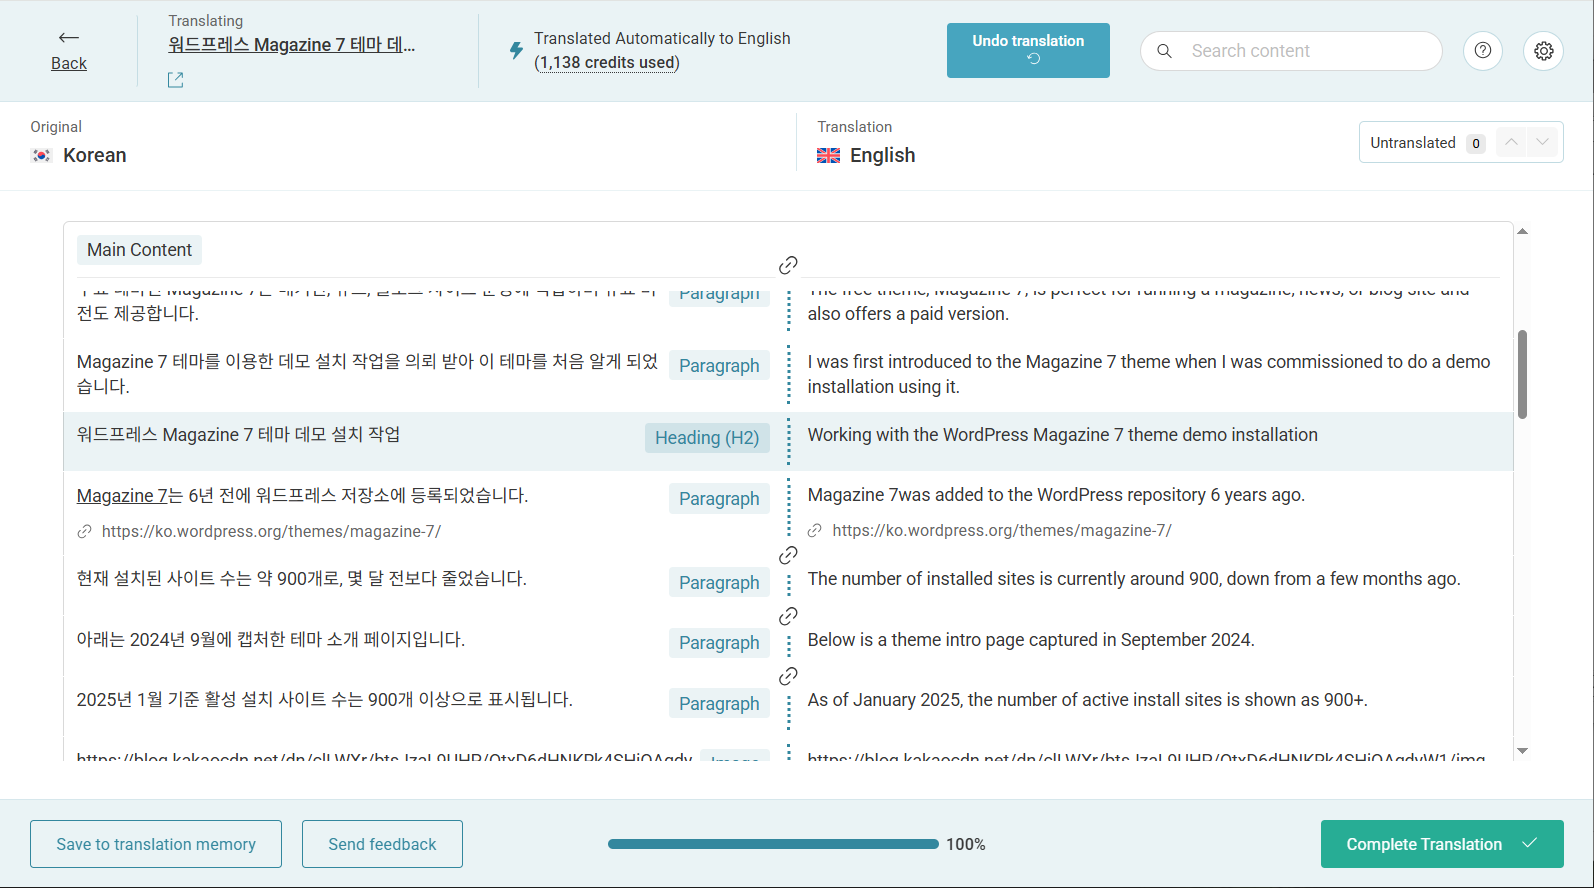
Task: Click Paragraph tag for '현재 설치된 사이트' row
Action: point(719,583)
